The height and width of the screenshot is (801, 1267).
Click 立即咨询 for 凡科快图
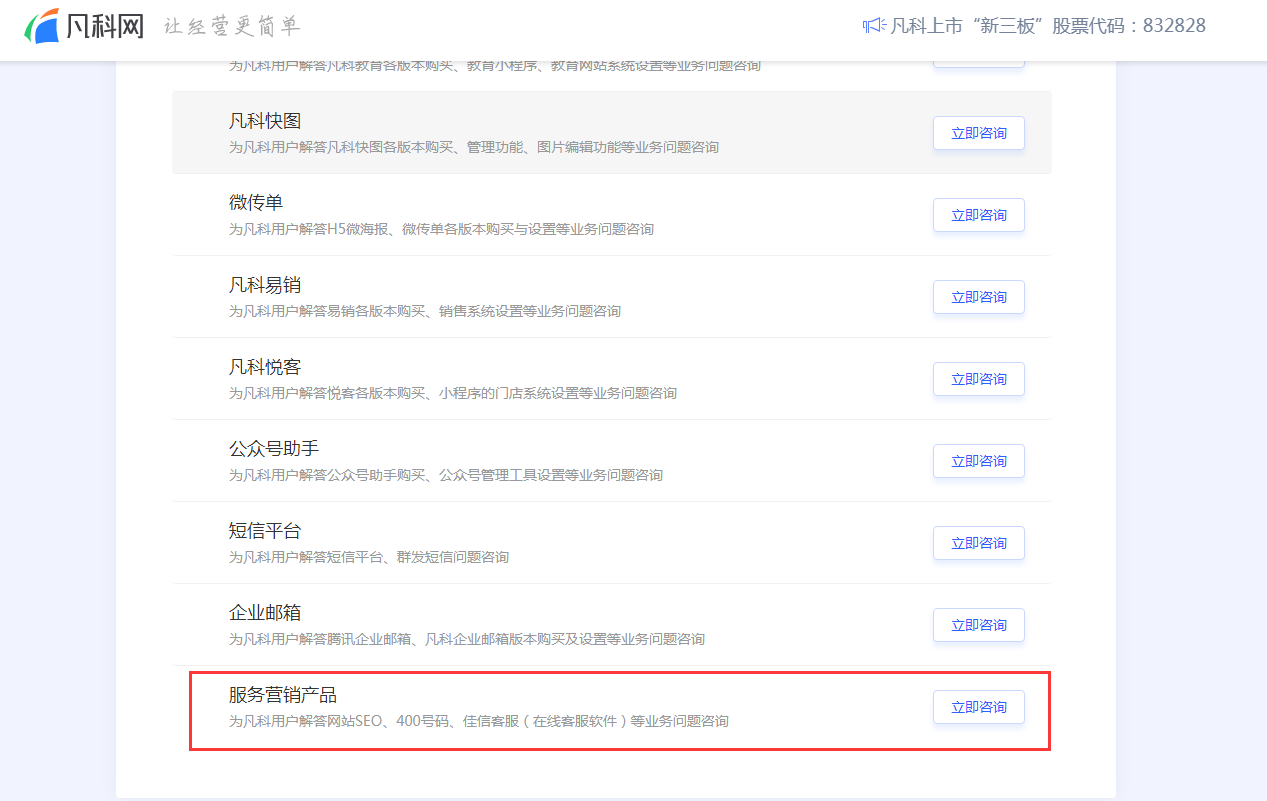click(x=979, y=133)
